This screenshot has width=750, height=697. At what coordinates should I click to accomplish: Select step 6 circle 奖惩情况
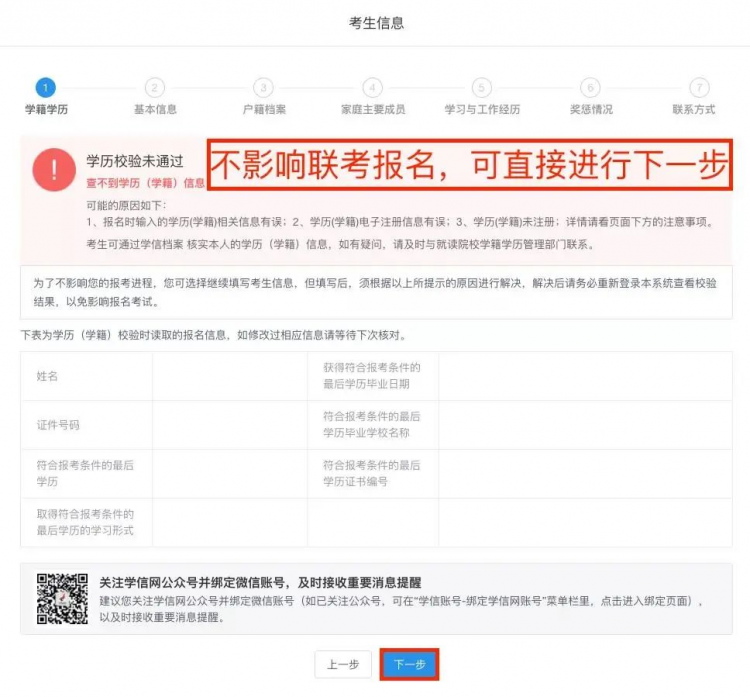[591, 88]
